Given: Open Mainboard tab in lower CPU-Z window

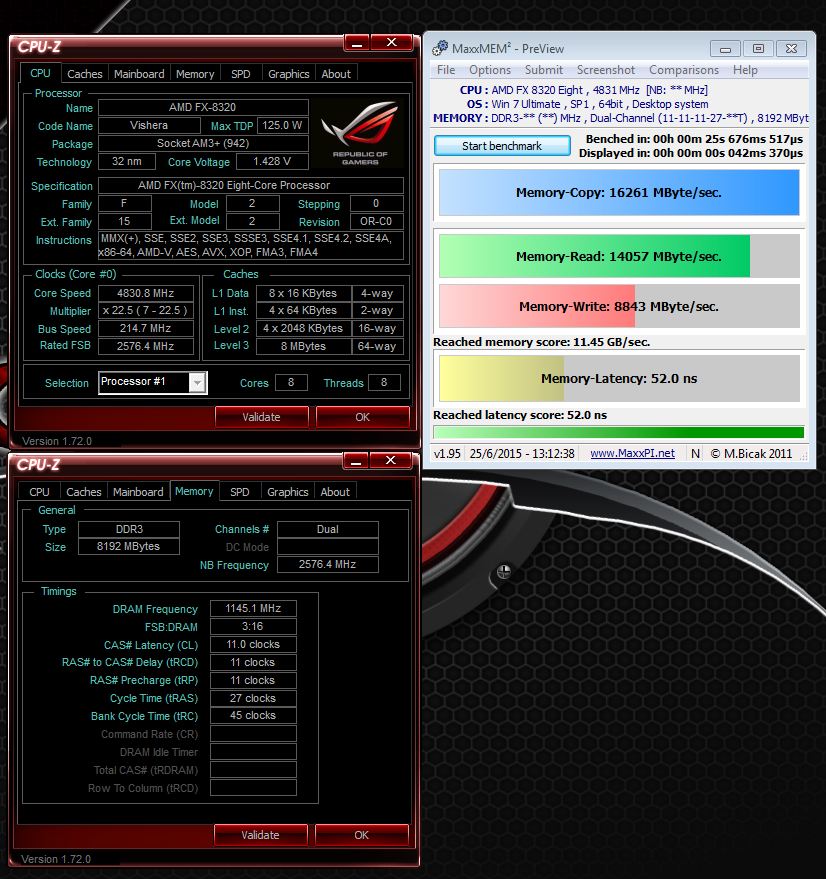Looking at the screenshot, I should coord(138,492).
